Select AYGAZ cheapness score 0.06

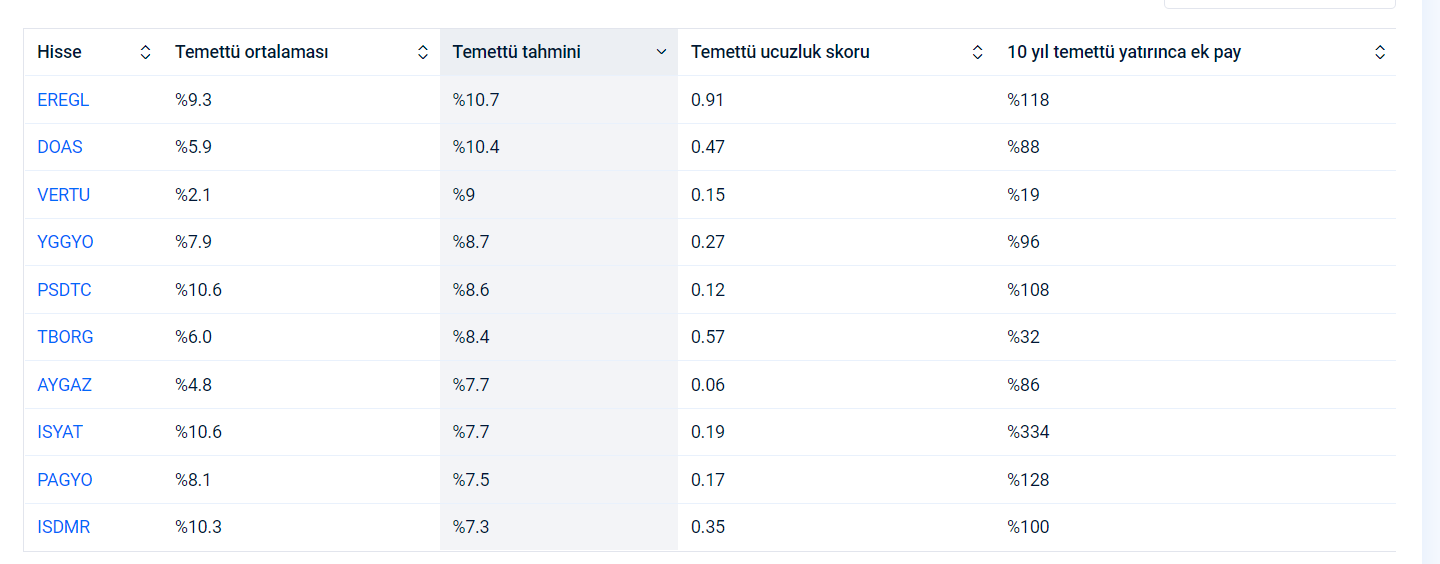click(708, 385)
